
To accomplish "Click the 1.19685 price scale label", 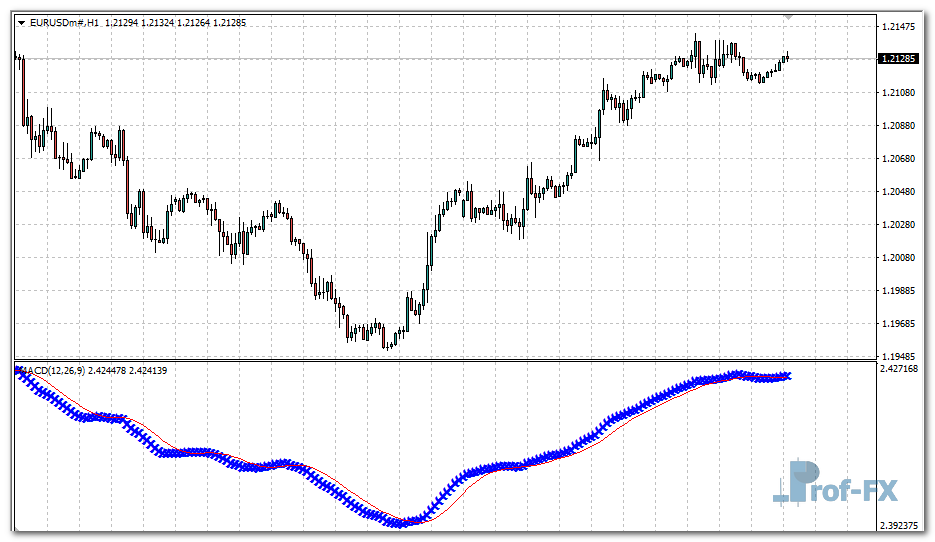I will click(900, 323).
